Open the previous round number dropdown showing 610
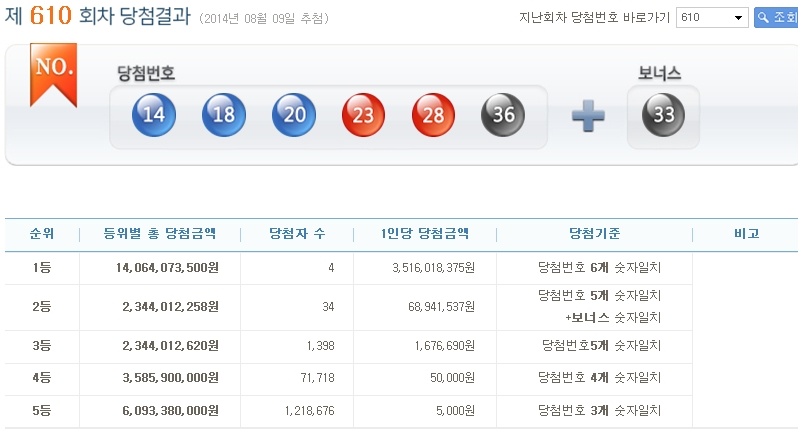This screenshot has height=436, width=798. 711,17
